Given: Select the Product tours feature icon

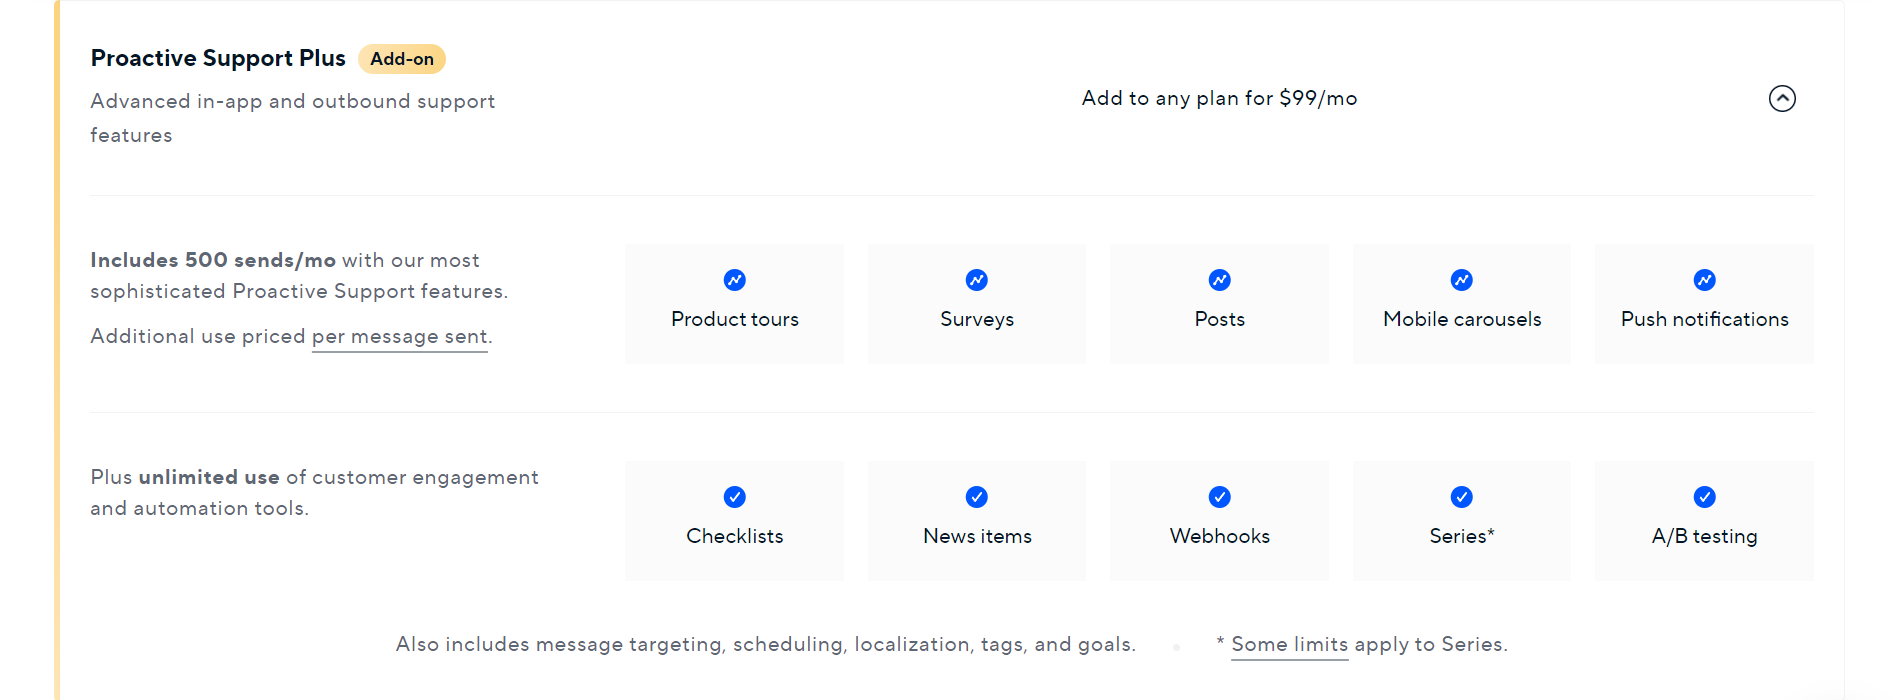Looking at the screenshot, I should [734, 280].
